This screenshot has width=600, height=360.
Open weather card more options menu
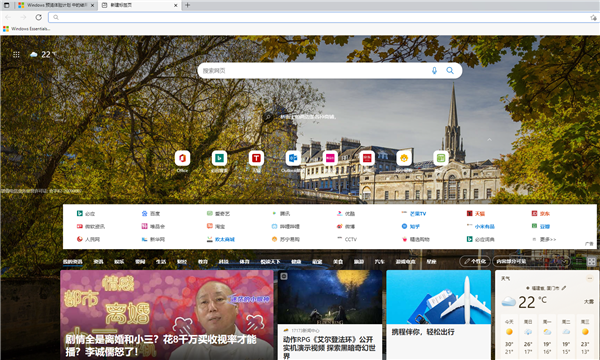point(590,278)
